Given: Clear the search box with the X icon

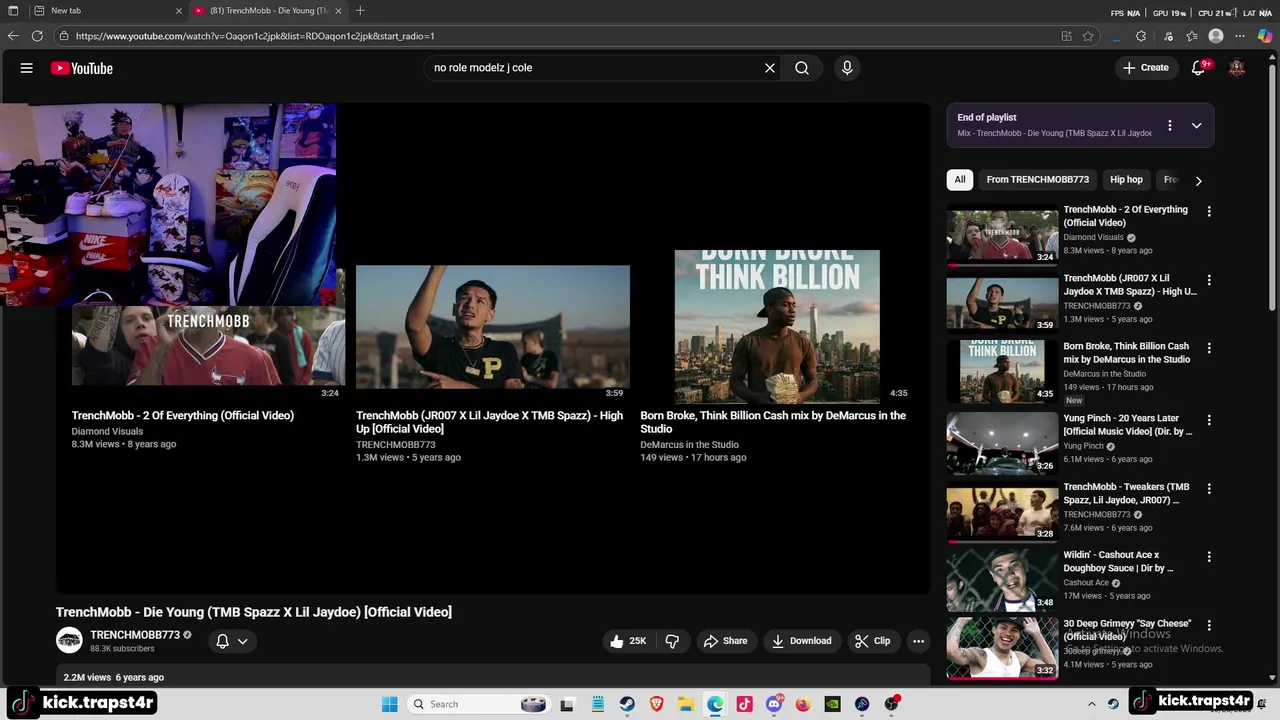Looking at the screenshot, I should 770,68.
